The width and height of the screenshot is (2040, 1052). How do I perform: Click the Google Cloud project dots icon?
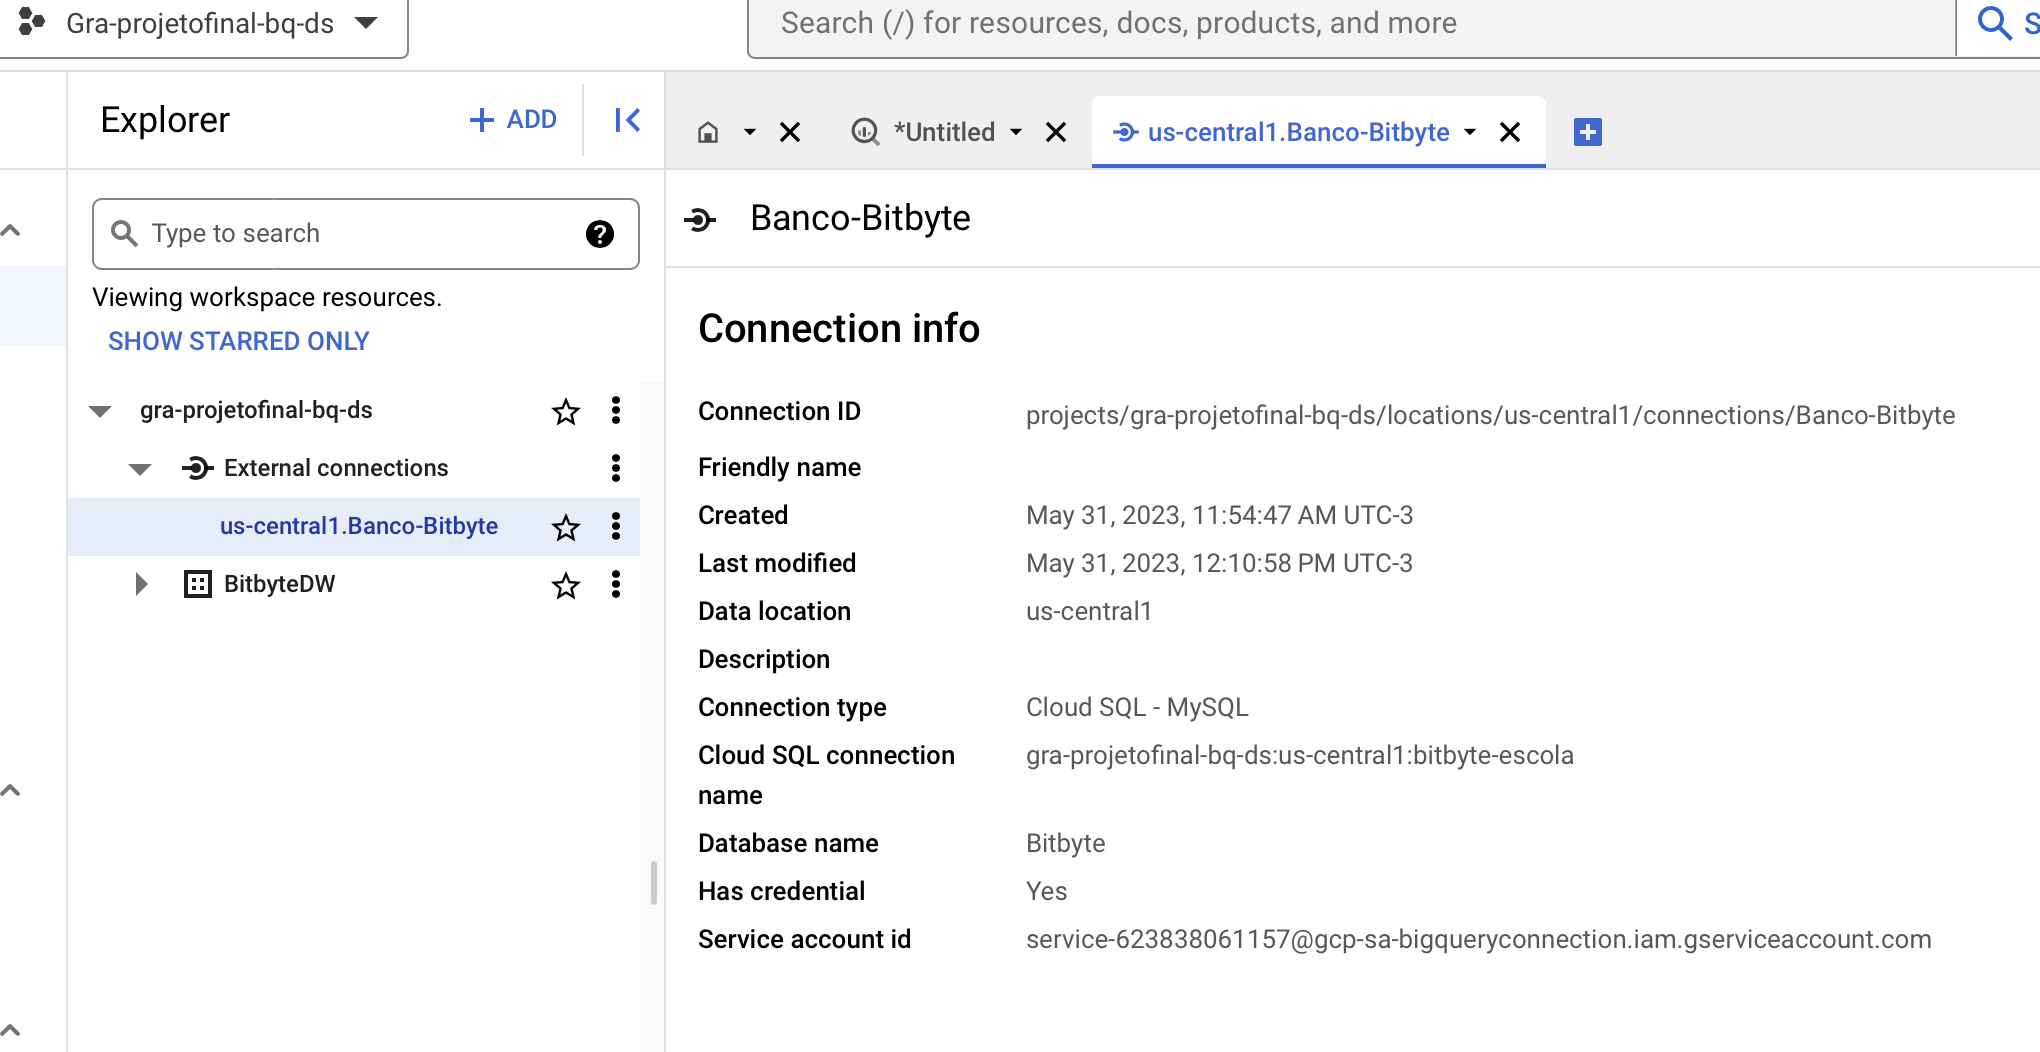coord(32,22)
